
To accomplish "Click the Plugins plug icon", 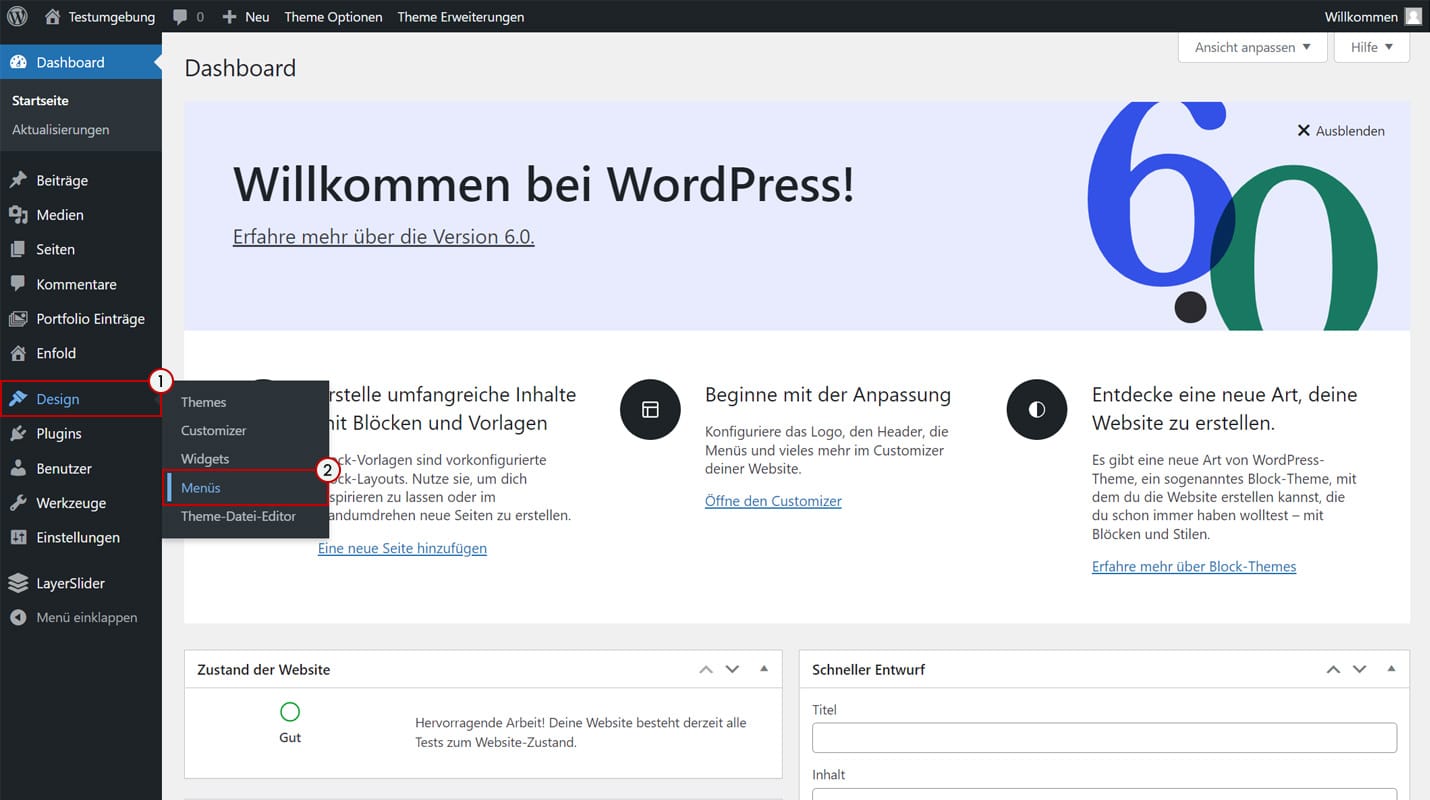I will (x=18, y=434).
